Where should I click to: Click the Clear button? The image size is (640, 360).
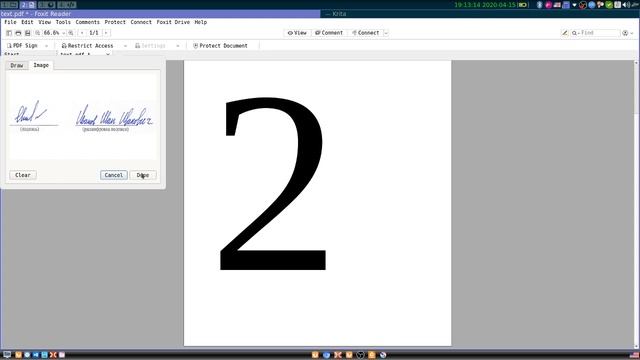[x=23, y=175]
